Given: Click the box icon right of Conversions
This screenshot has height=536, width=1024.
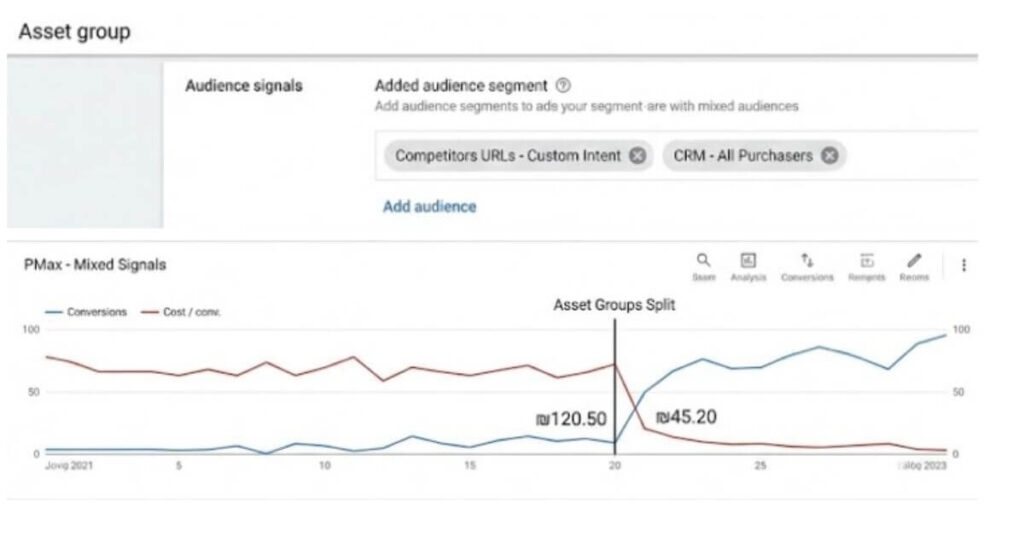Looking at the screenshot, I should click(867, 260).
